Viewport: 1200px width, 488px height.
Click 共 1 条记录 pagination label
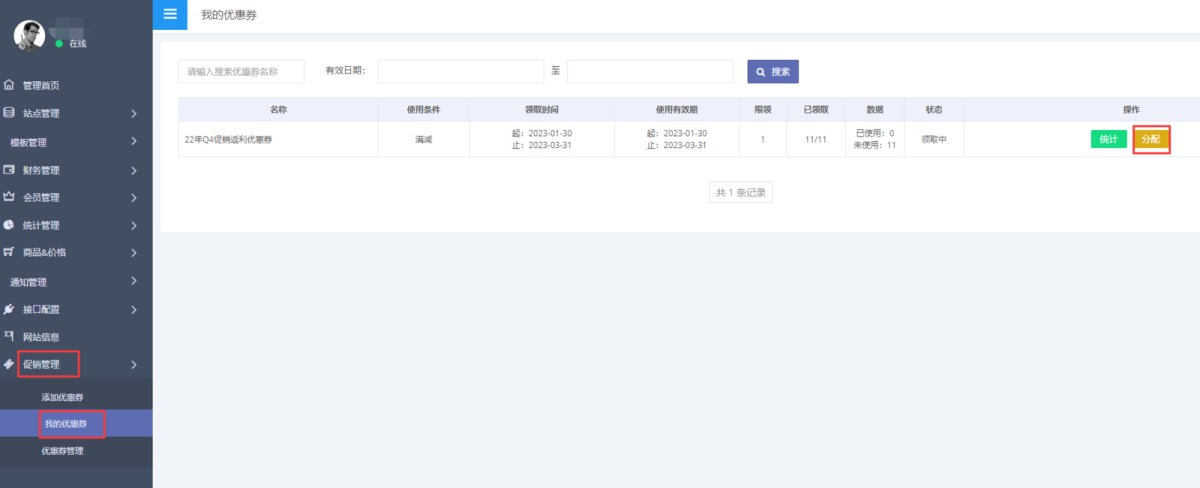click(741, 193)
